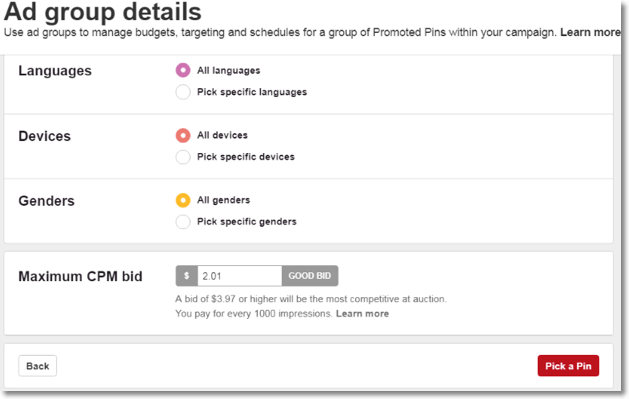The image size is (629, 399).
Task: Click the Maximum CPM bid label
Action: click(80, 276)
